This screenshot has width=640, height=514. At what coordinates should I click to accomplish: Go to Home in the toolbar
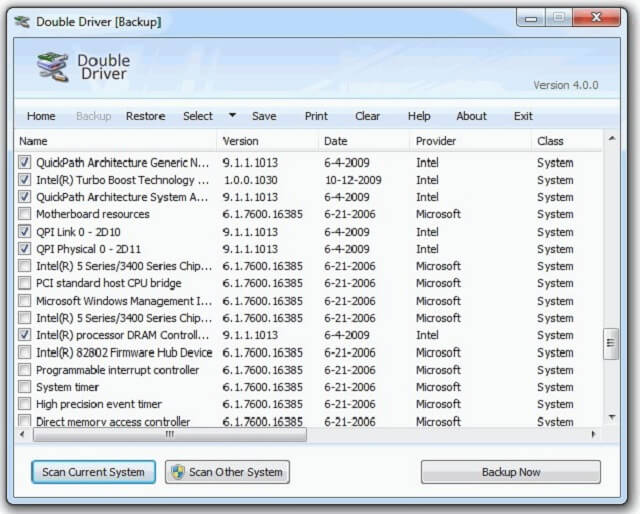pyautogui.click(x=41, y=116)
